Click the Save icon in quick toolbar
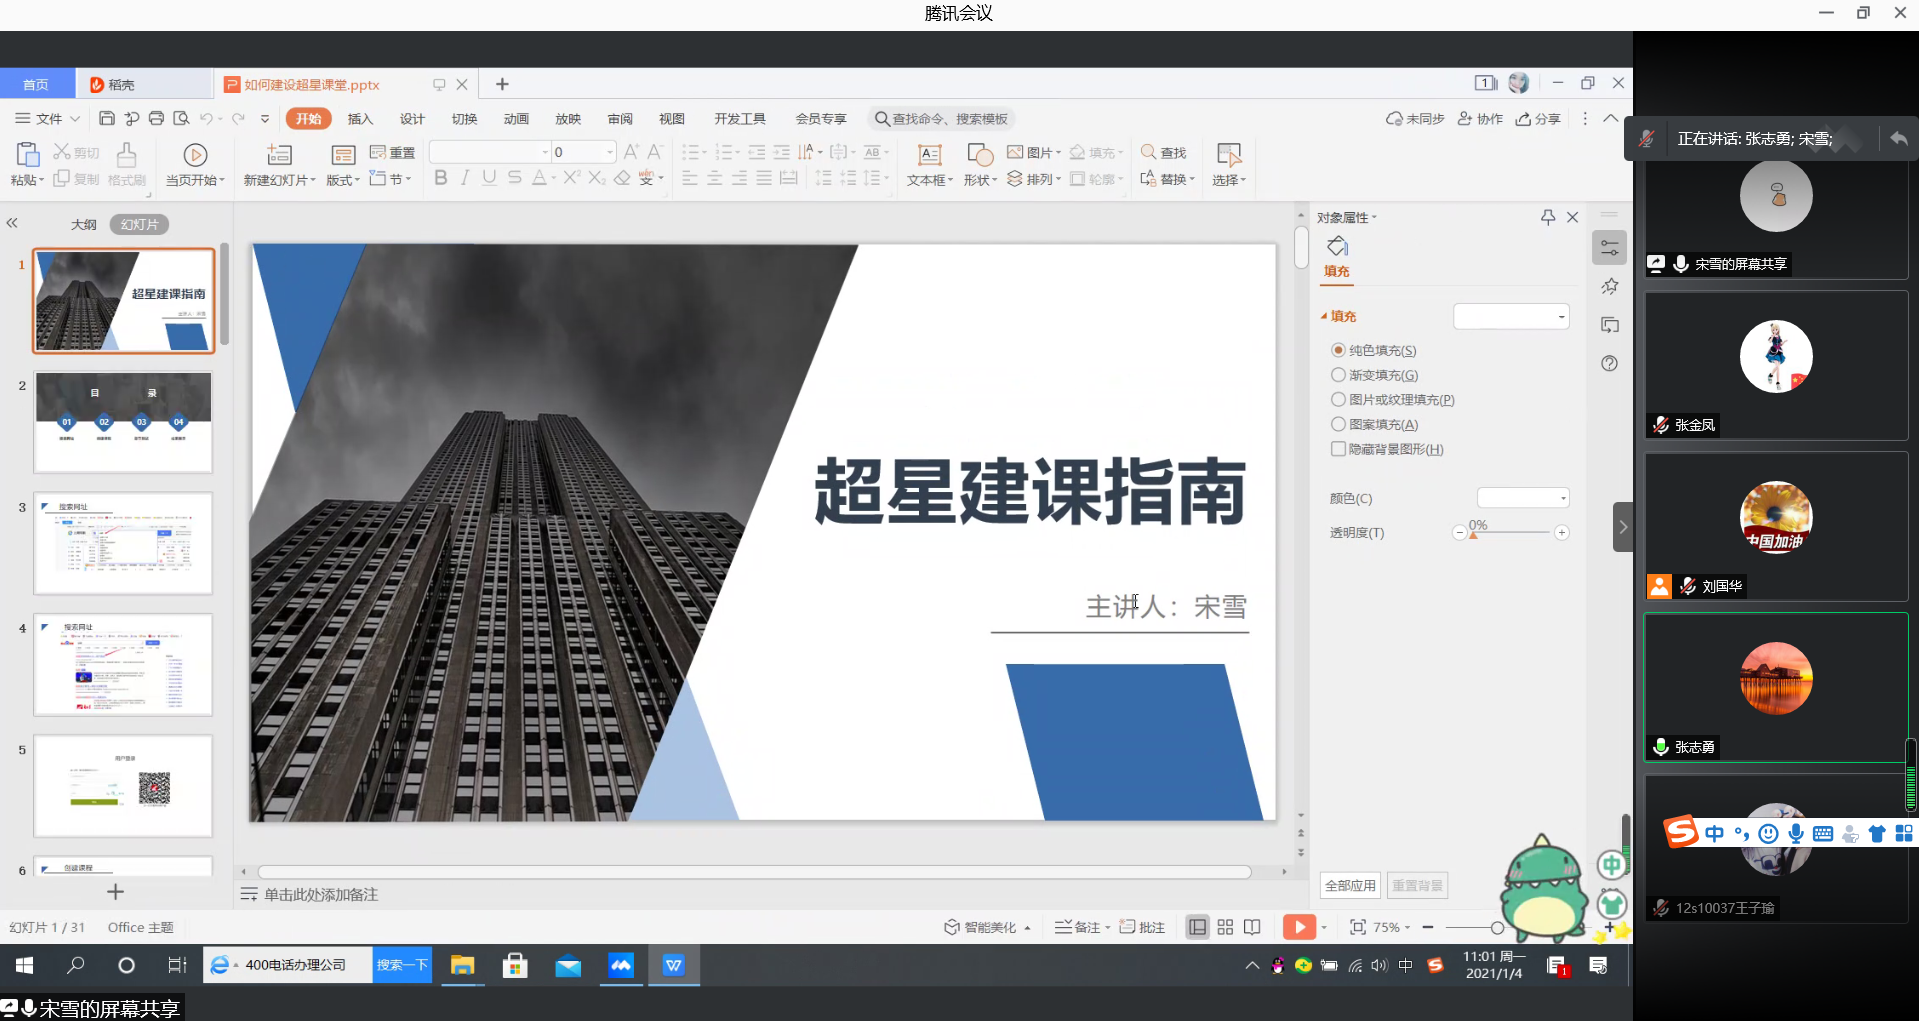The width and height of the screenshot is (1919, 1021). point(107,119)
